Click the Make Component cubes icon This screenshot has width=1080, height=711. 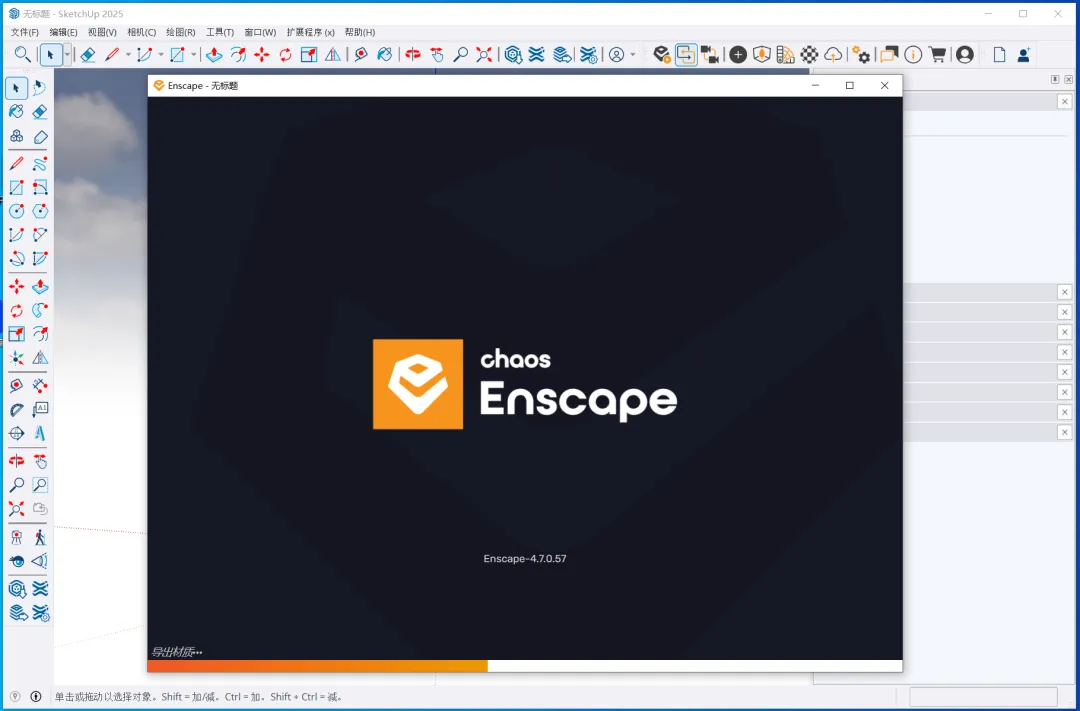tap(17, 136)
